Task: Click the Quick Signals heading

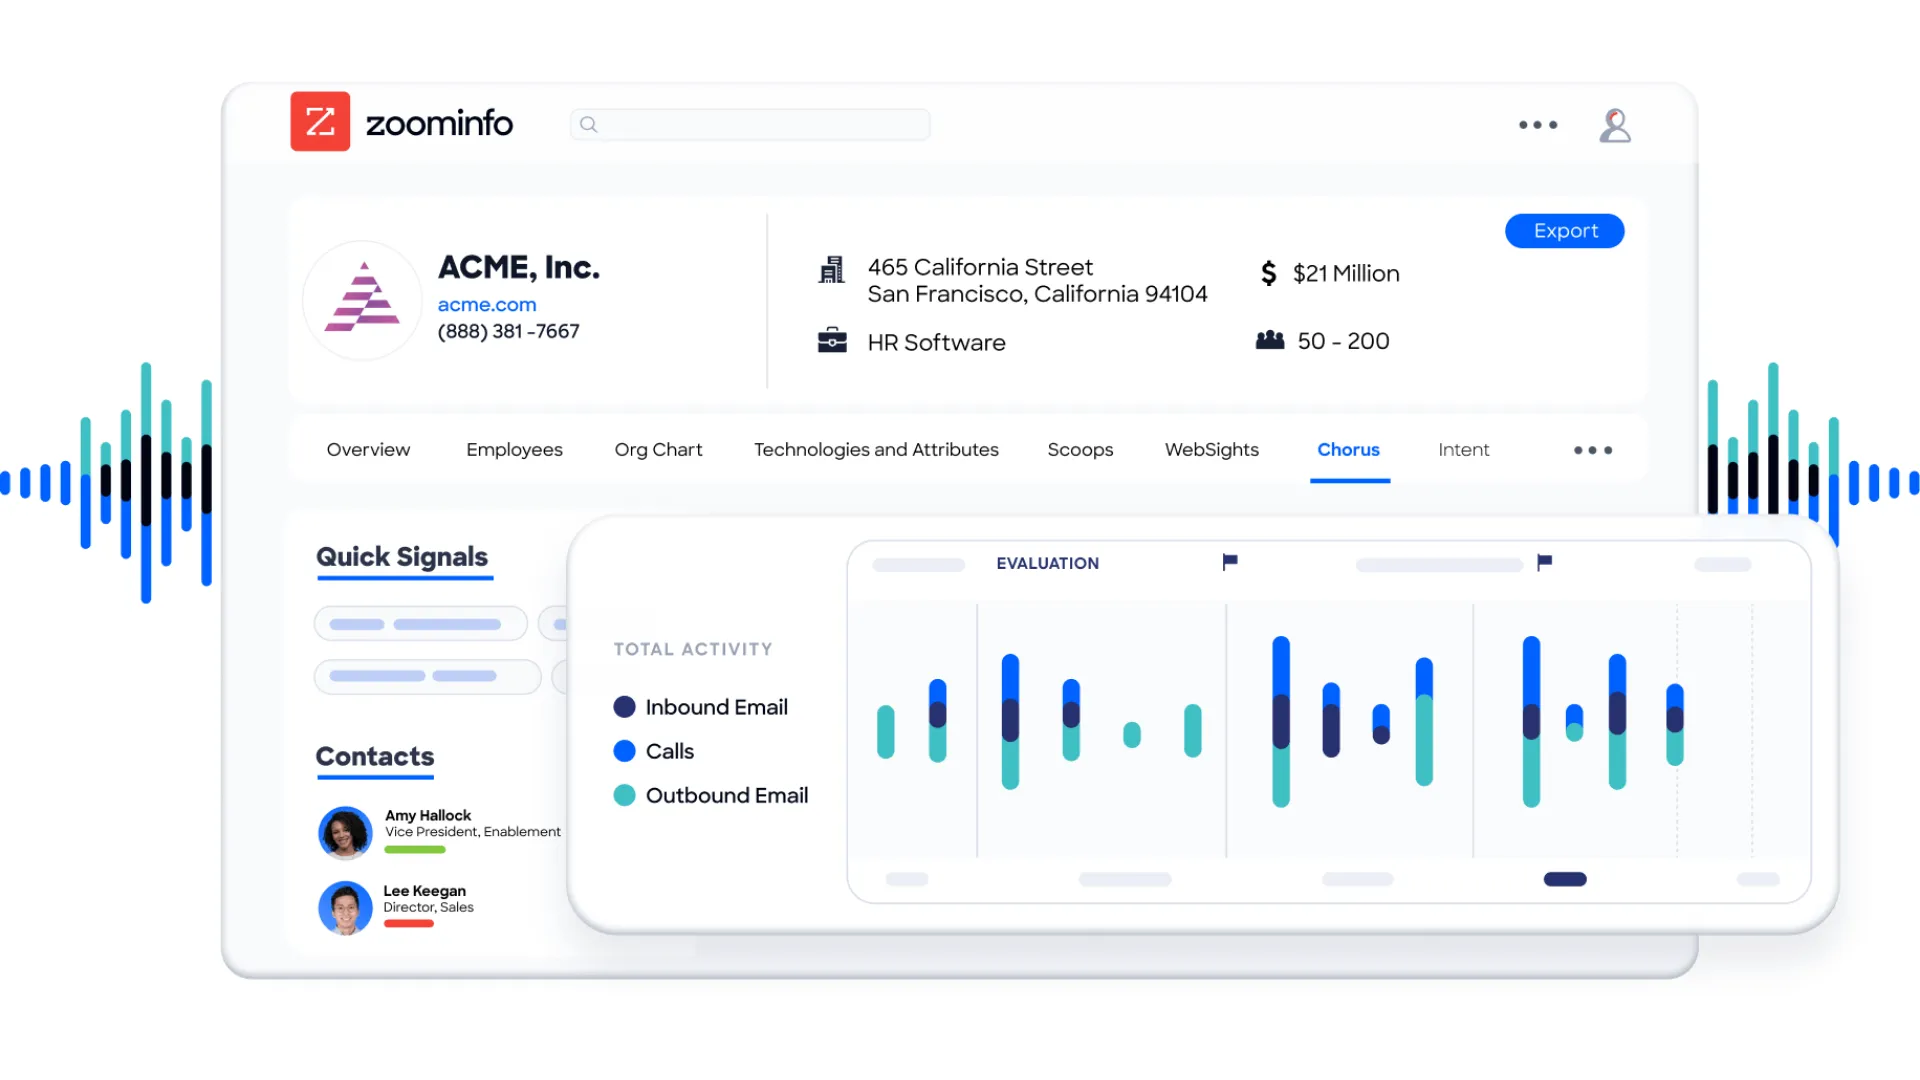Action: [x=402, y=557]
